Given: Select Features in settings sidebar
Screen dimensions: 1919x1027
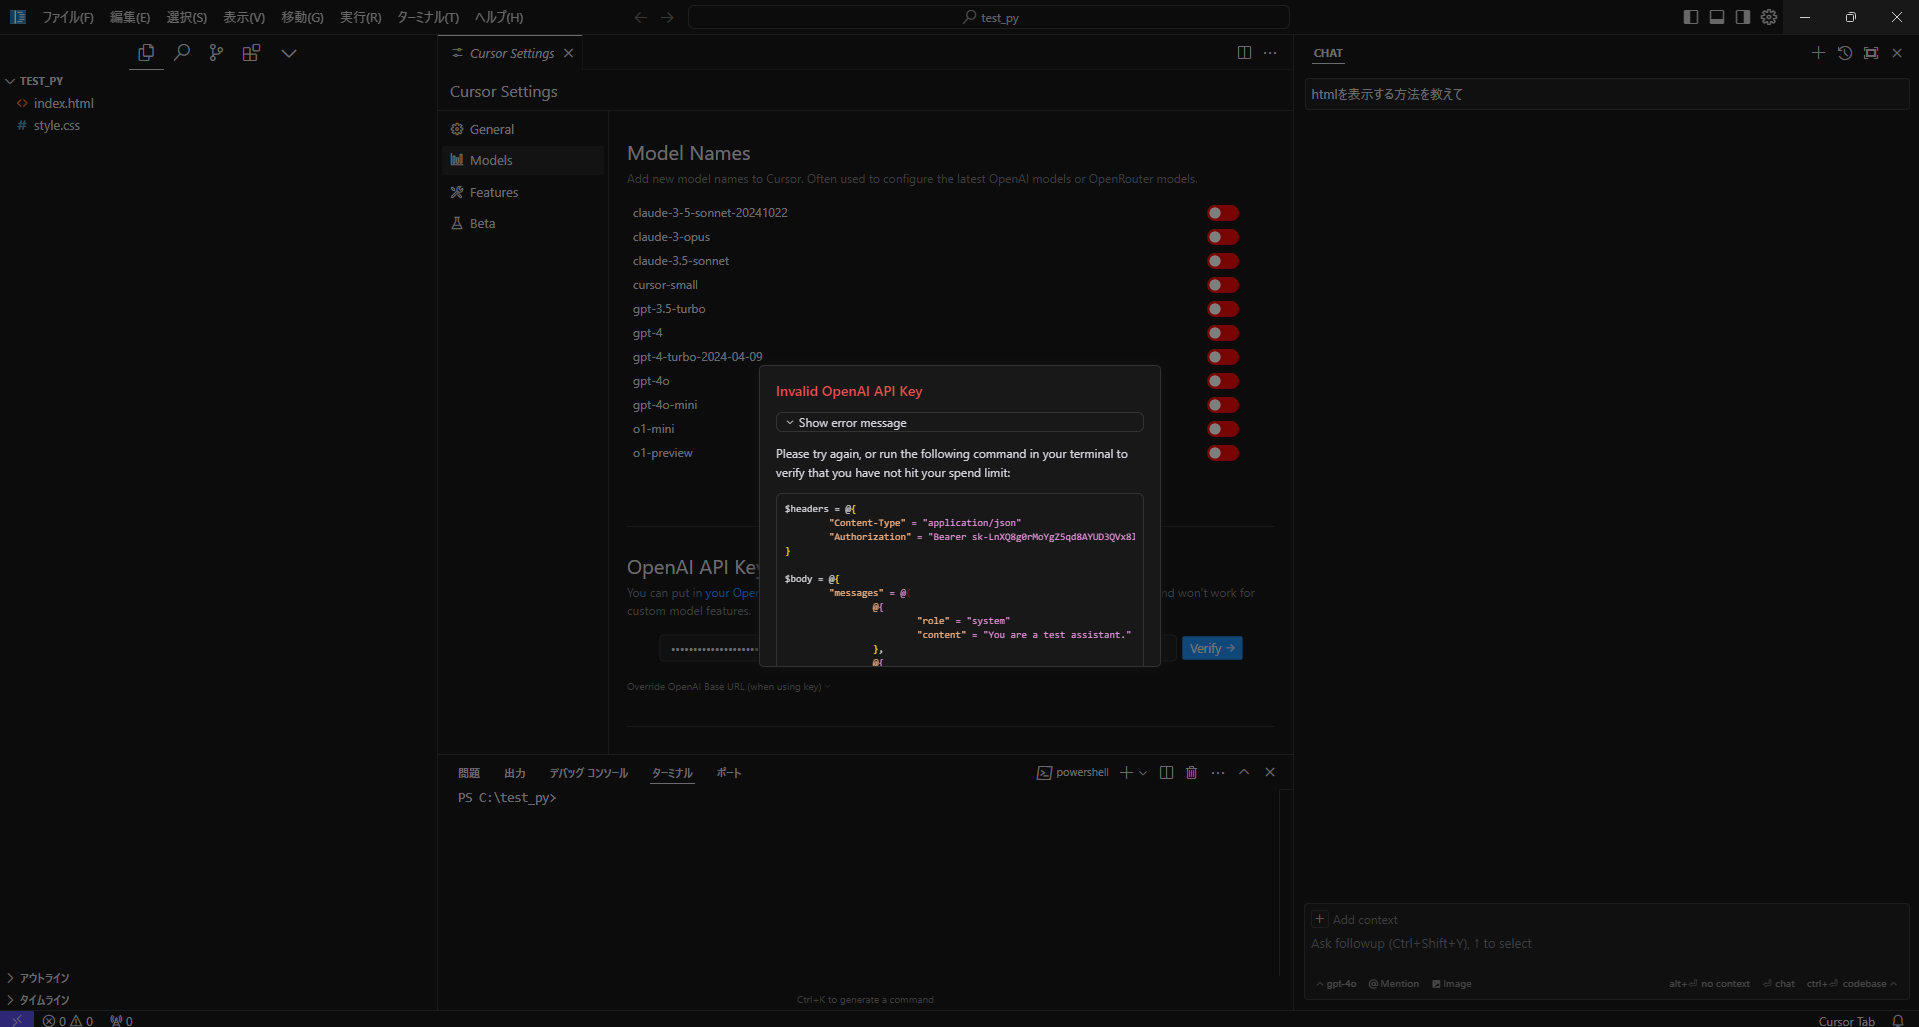Looking at the screenshot, I should [493, 192].
